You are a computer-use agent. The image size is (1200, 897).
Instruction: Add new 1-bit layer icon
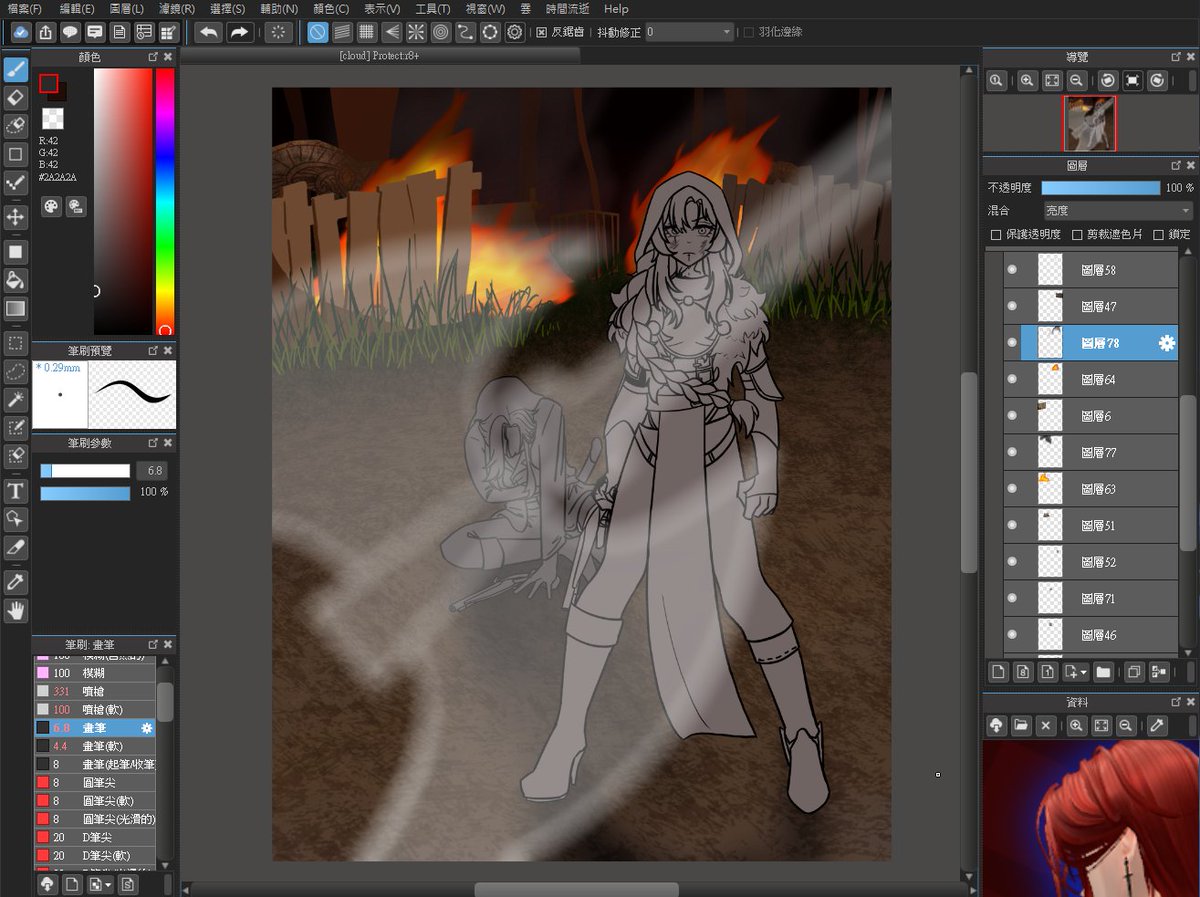1047,672
